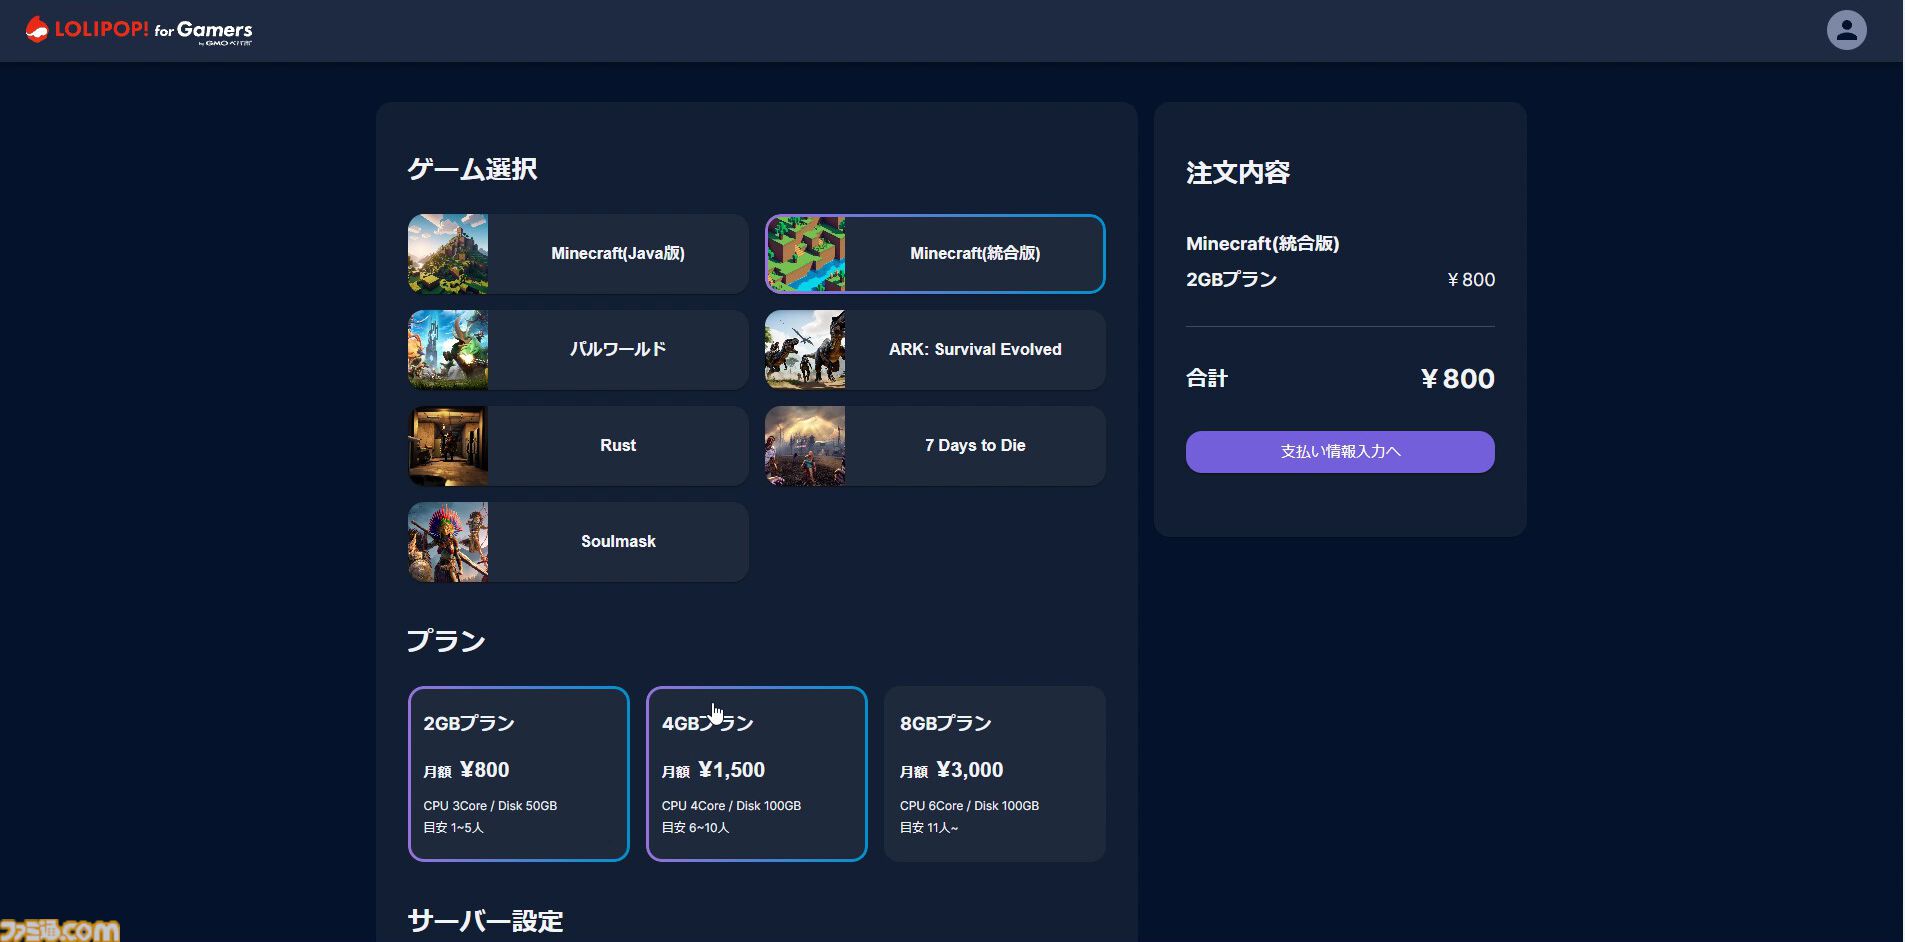Image resolution: width=1905 pixels, height=942 pixels.
Task: Click the 7 Days to Die thumbnail
Action: (x=805, y=446)
